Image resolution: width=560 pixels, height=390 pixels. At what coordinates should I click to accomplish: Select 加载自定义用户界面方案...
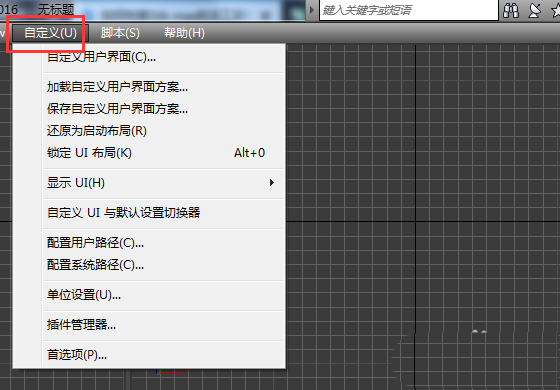pyautogui.click(x=164, y=86)
